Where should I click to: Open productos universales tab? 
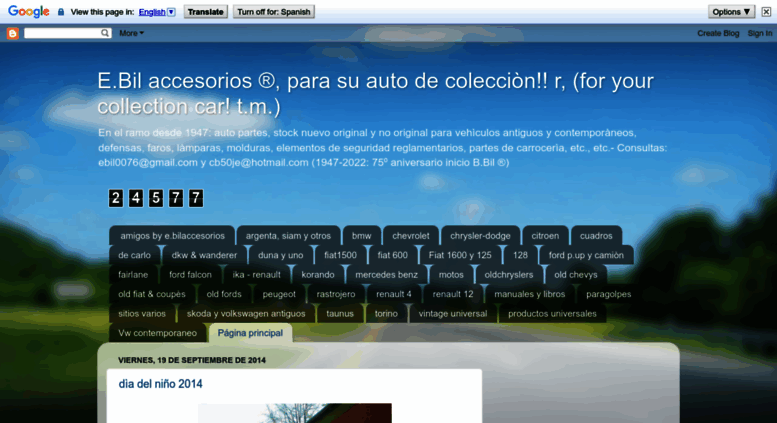point(552,314)
